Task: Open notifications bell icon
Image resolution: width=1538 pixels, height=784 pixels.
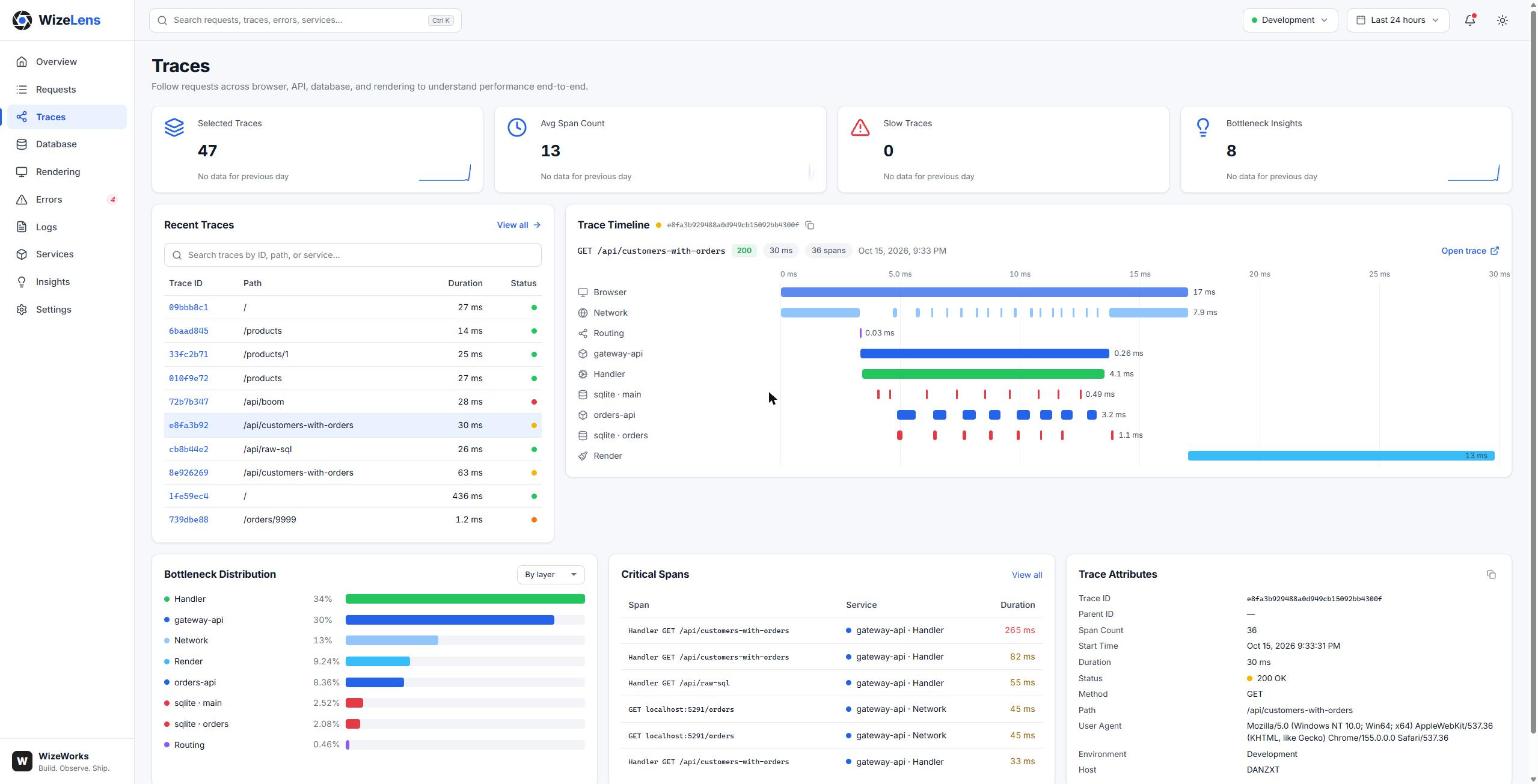Action: (1470, 20)
